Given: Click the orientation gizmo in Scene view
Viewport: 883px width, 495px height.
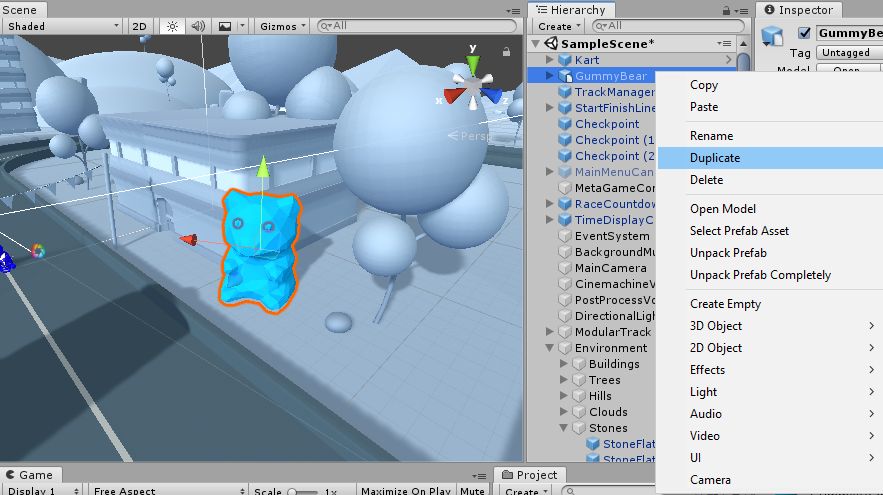Looking at the screenshot, I should click(x=472, y=82).
